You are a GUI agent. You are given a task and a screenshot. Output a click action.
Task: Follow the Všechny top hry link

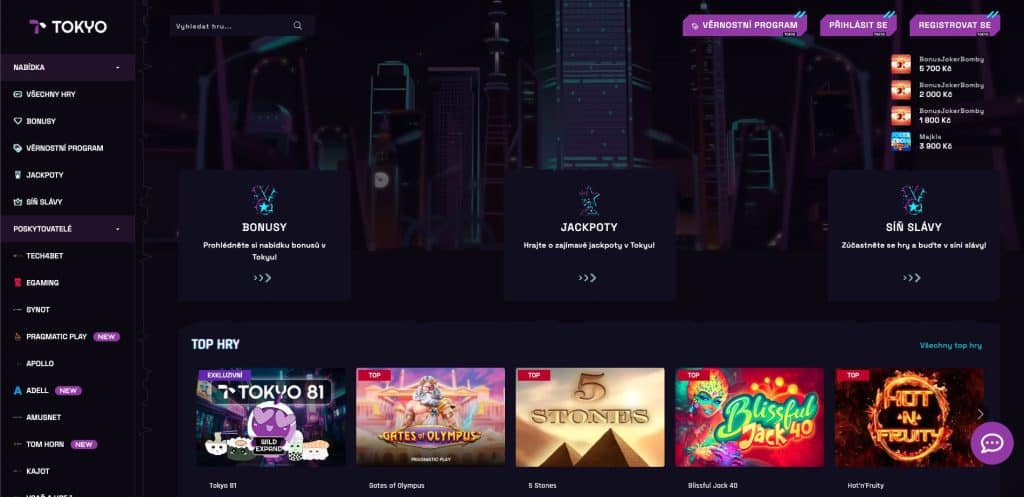pos(950,345)
